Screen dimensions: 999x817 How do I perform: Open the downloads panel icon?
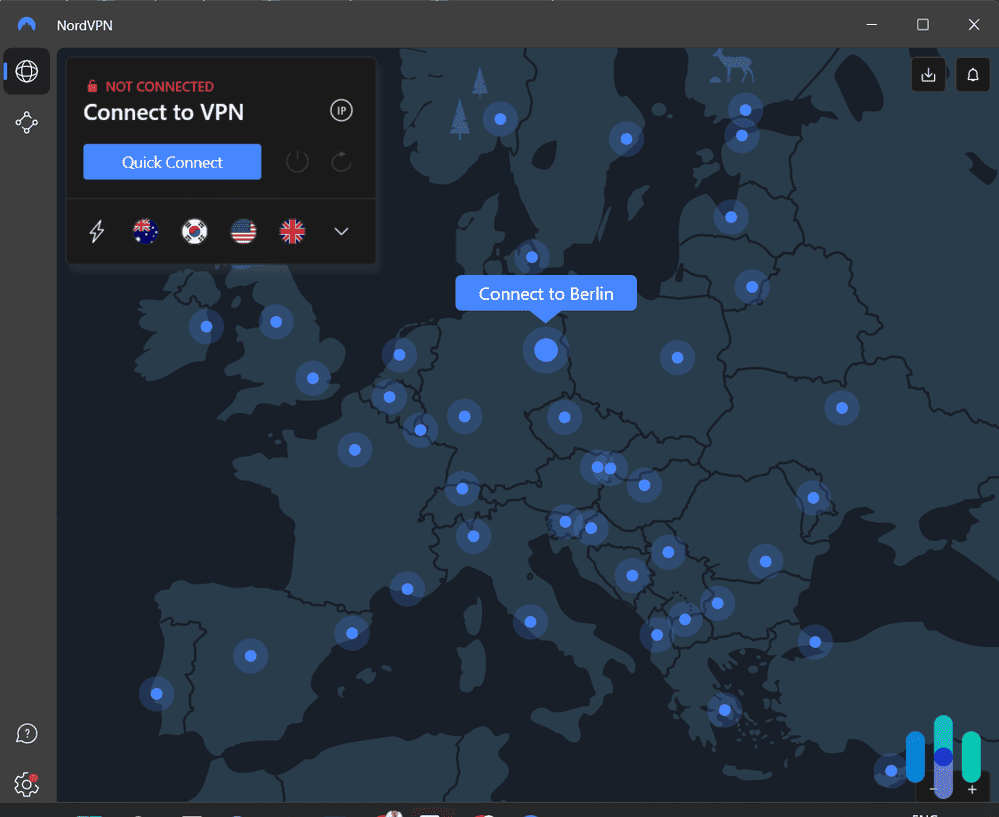[x=928, y=74]
